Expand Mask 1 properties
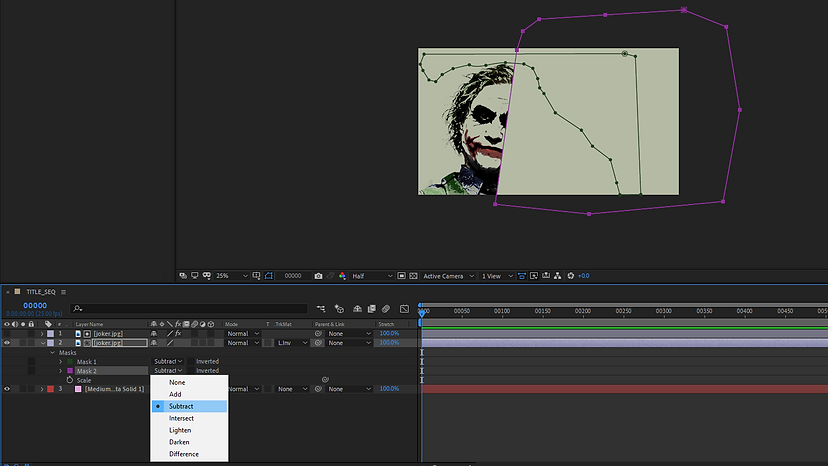 pos(61,362)
